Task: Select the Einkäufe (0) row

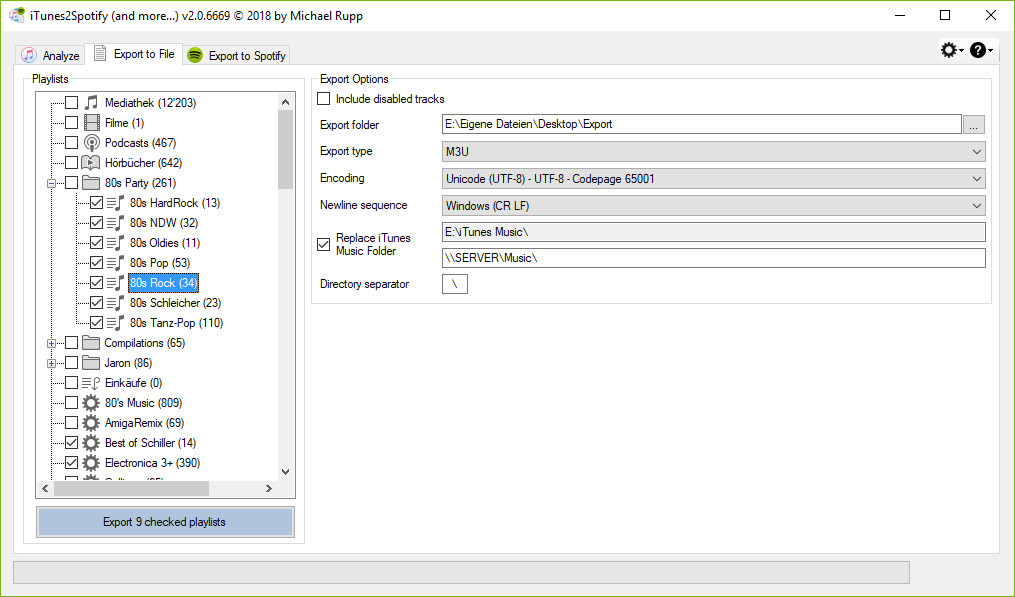Action: [133, 383]
